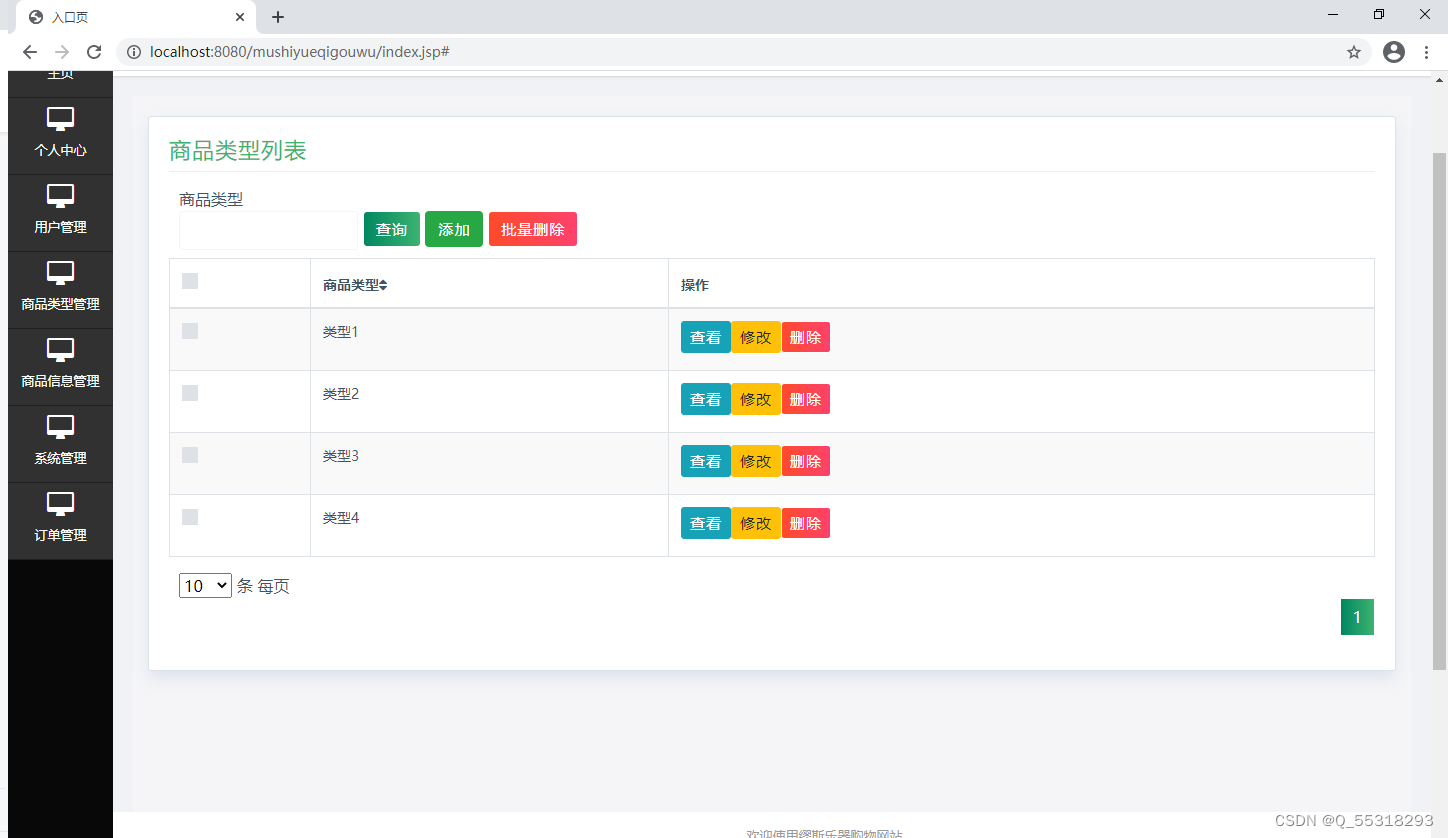The image size is (1448, 838).
Task: Click 修改 for 类型1
Action: pyautogui.click(x=756, y=337)
